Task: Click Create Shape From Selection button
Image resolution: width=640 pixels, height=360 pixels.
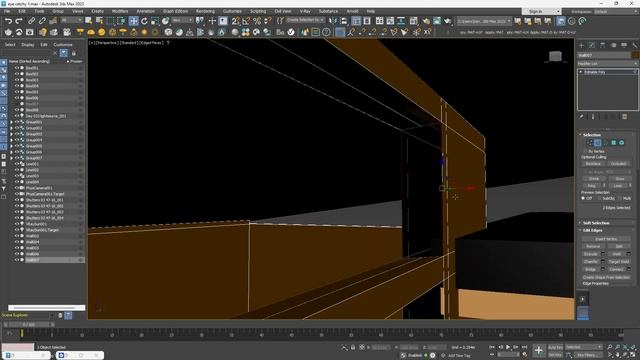Action: [606, 277]
